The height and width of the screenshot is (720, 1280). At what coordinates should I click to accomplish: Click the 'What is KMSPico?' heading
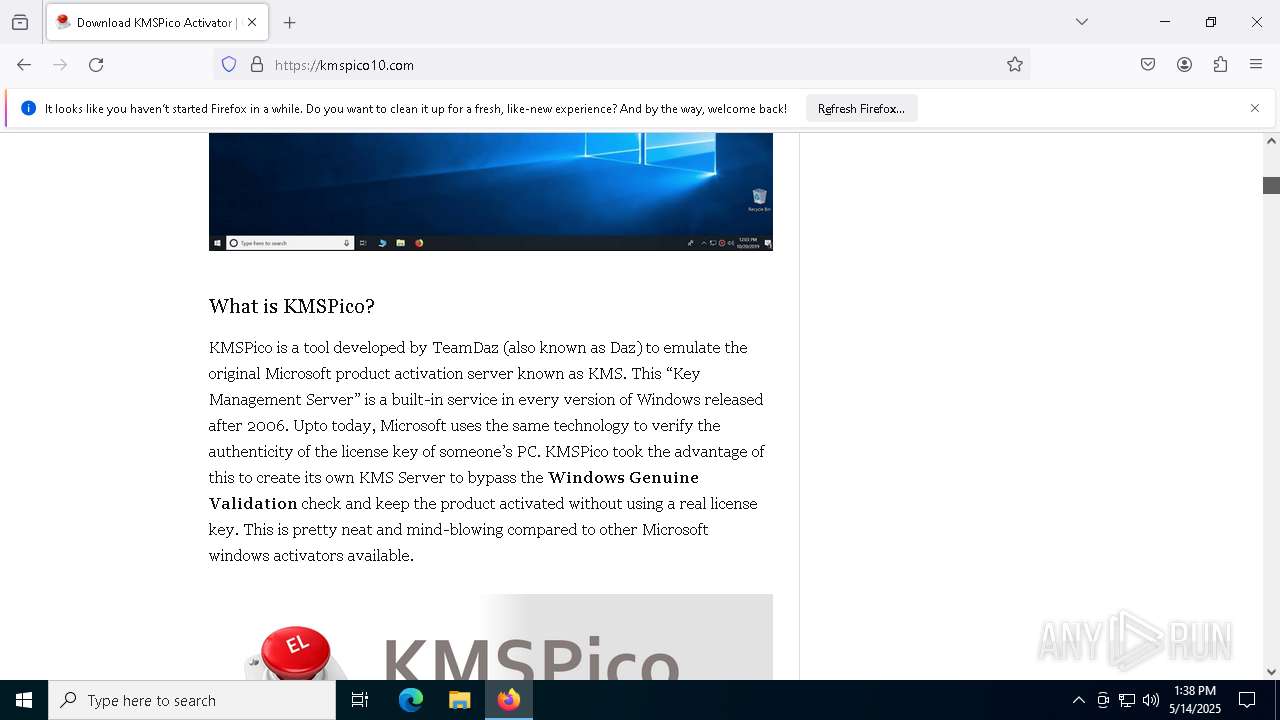[x=291, y=306]
